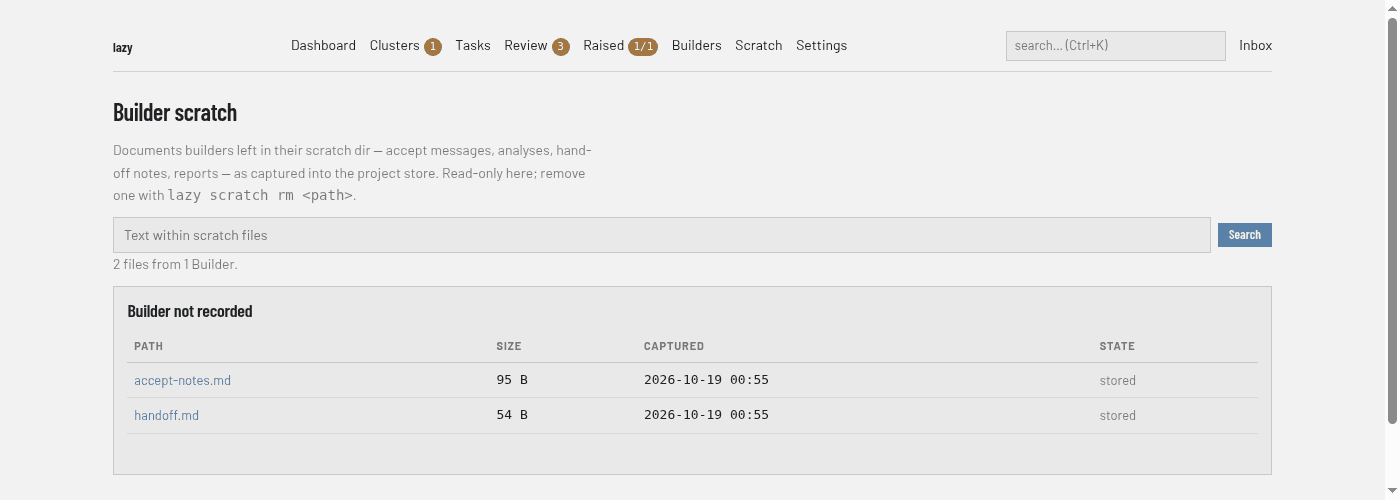1400x500 pixels.
Task: Go to the Builders page
Action: [697, 45]
